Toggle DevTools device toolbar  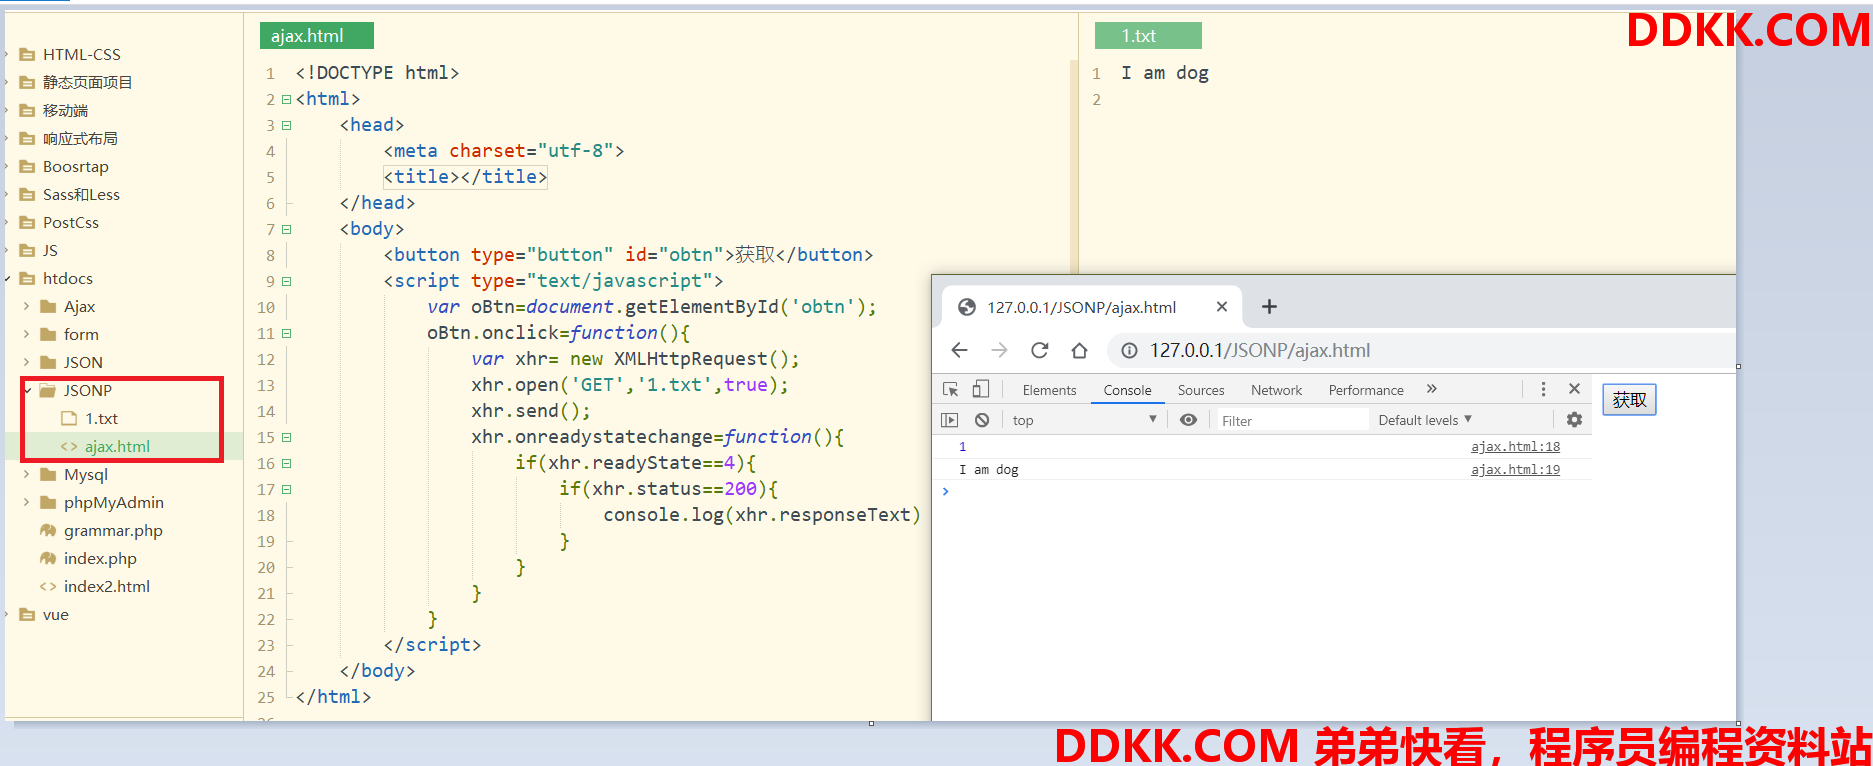(x=981, y=389)
